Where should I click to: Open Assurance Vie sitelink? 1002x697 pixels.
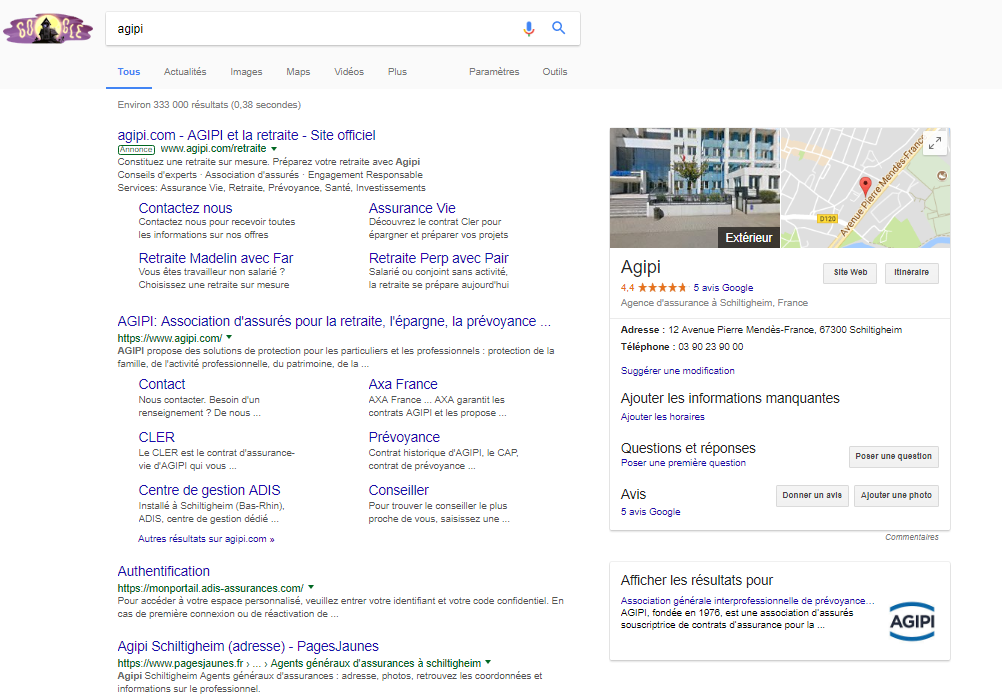pyautogui.click(x=412, y=208)
